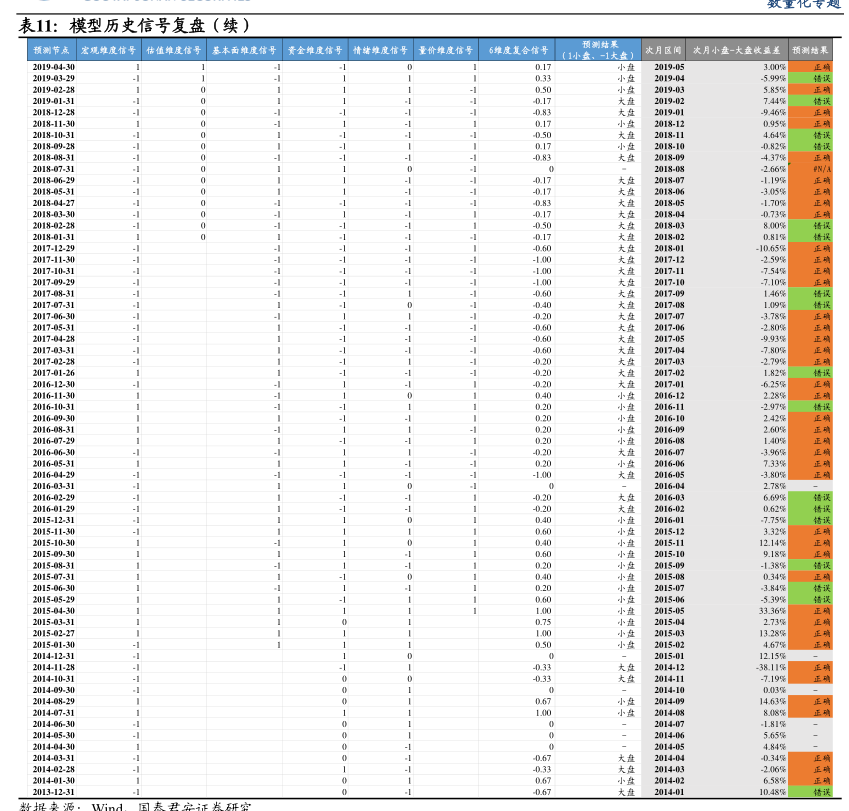Image resolution: width=849 pixels, height=811 pixels.
Task: Select the 资金维度信号 column header
Action: [x=314, y=49]
